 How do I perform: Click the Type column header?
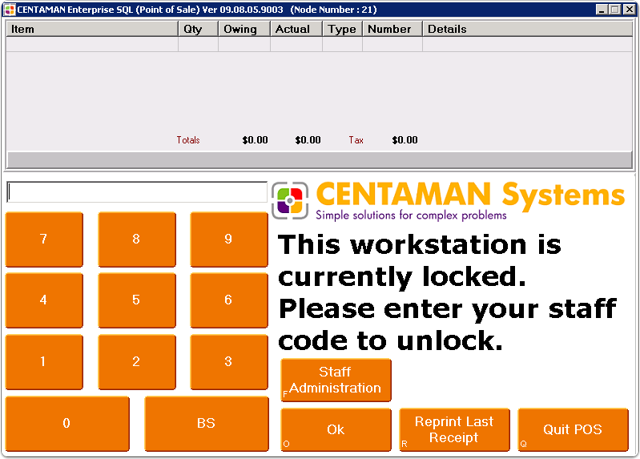click(342, 29)
